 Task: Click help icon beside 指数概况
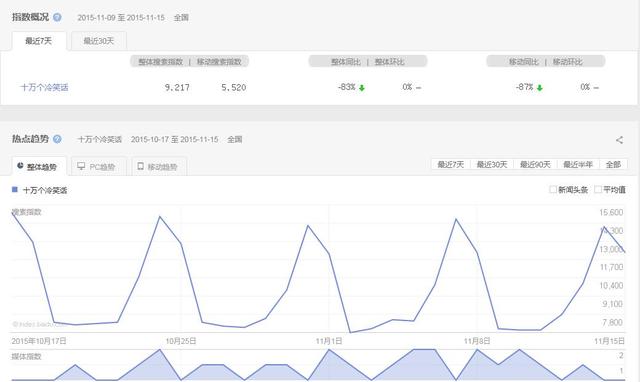click(57, 17)
